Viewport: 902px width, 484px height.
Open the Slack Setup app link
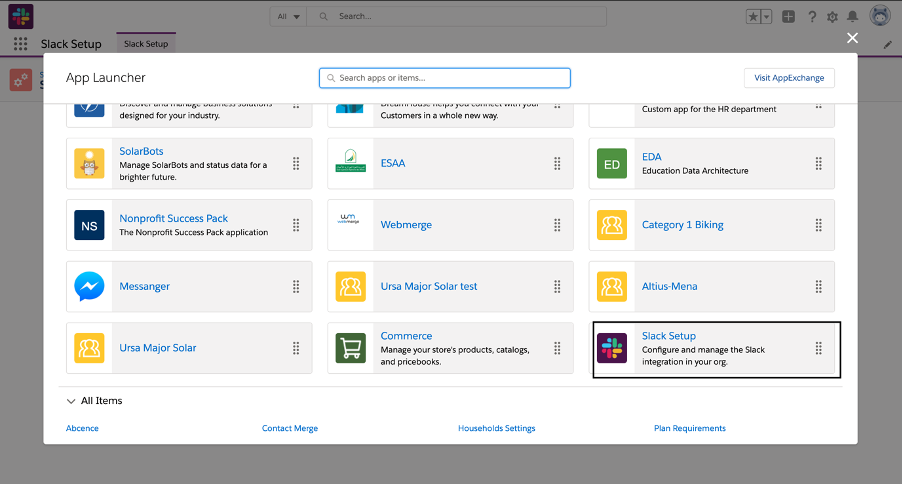669,336
